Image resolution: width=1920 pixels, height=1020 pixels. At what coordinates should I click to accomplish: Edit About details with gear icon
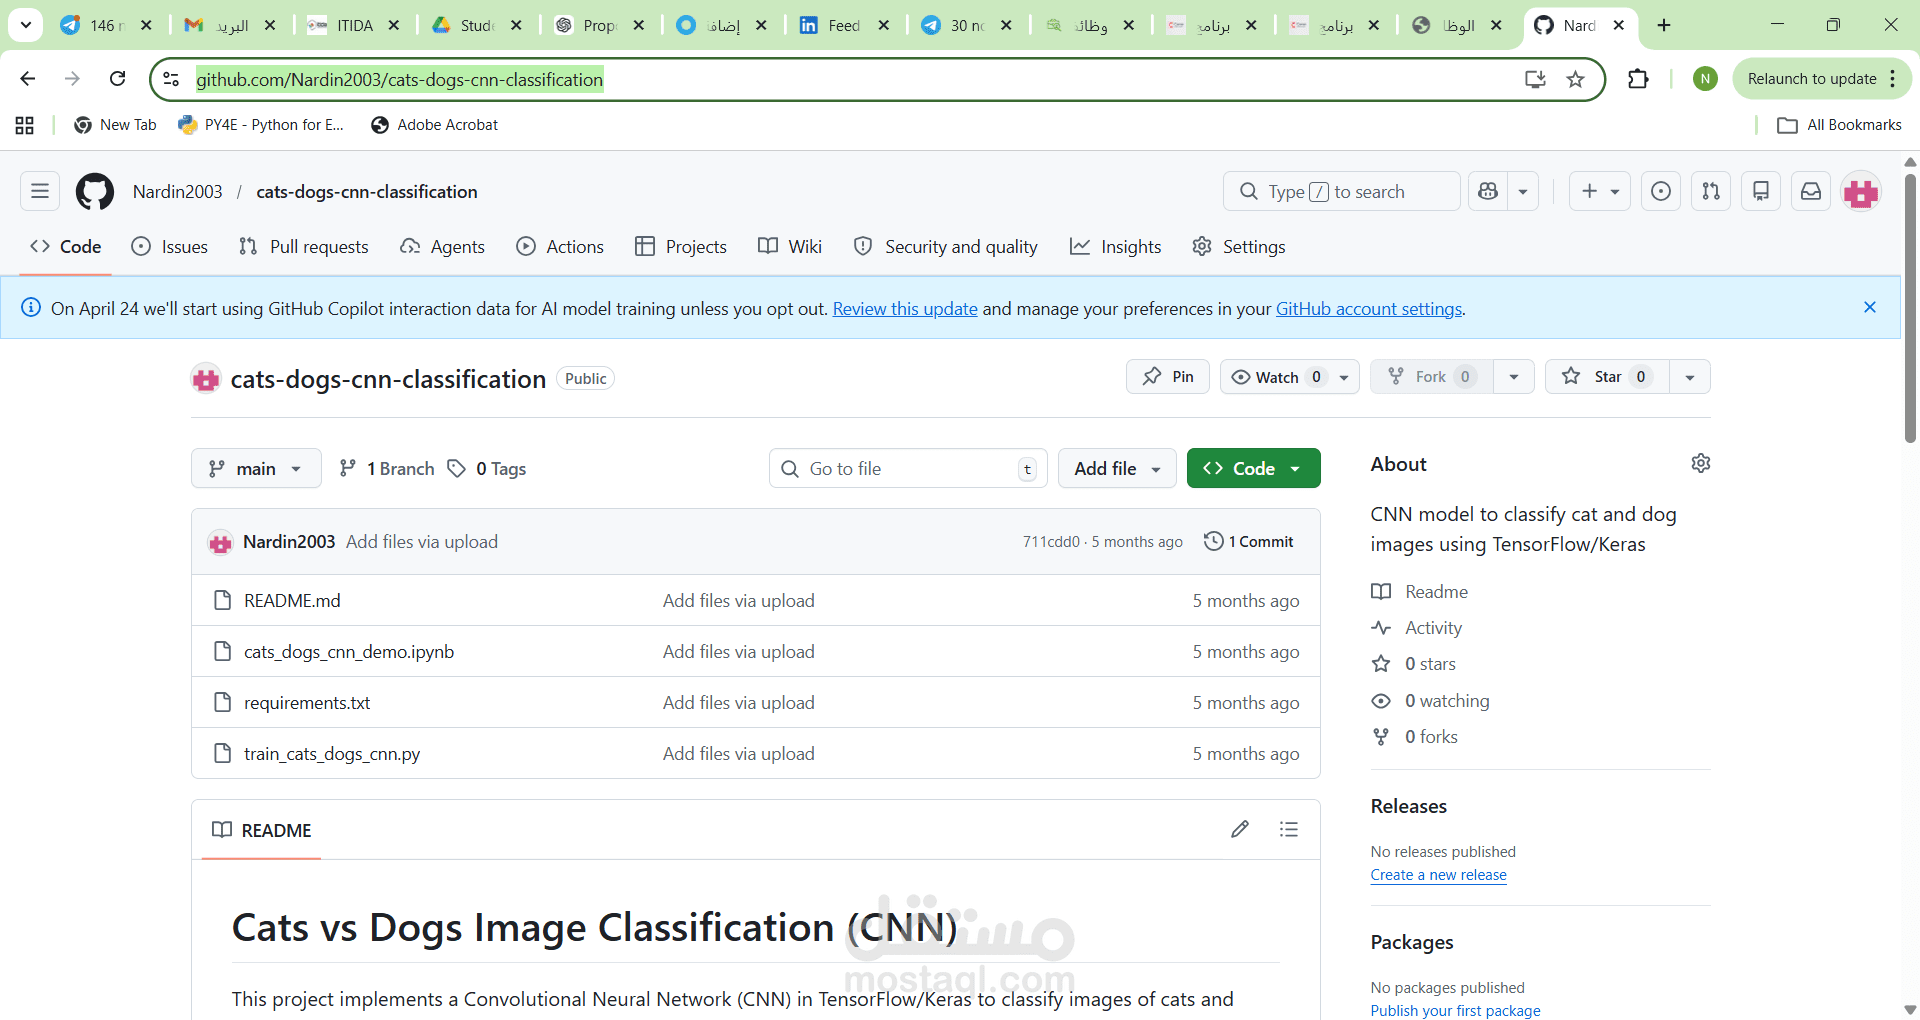(1701, 463)
